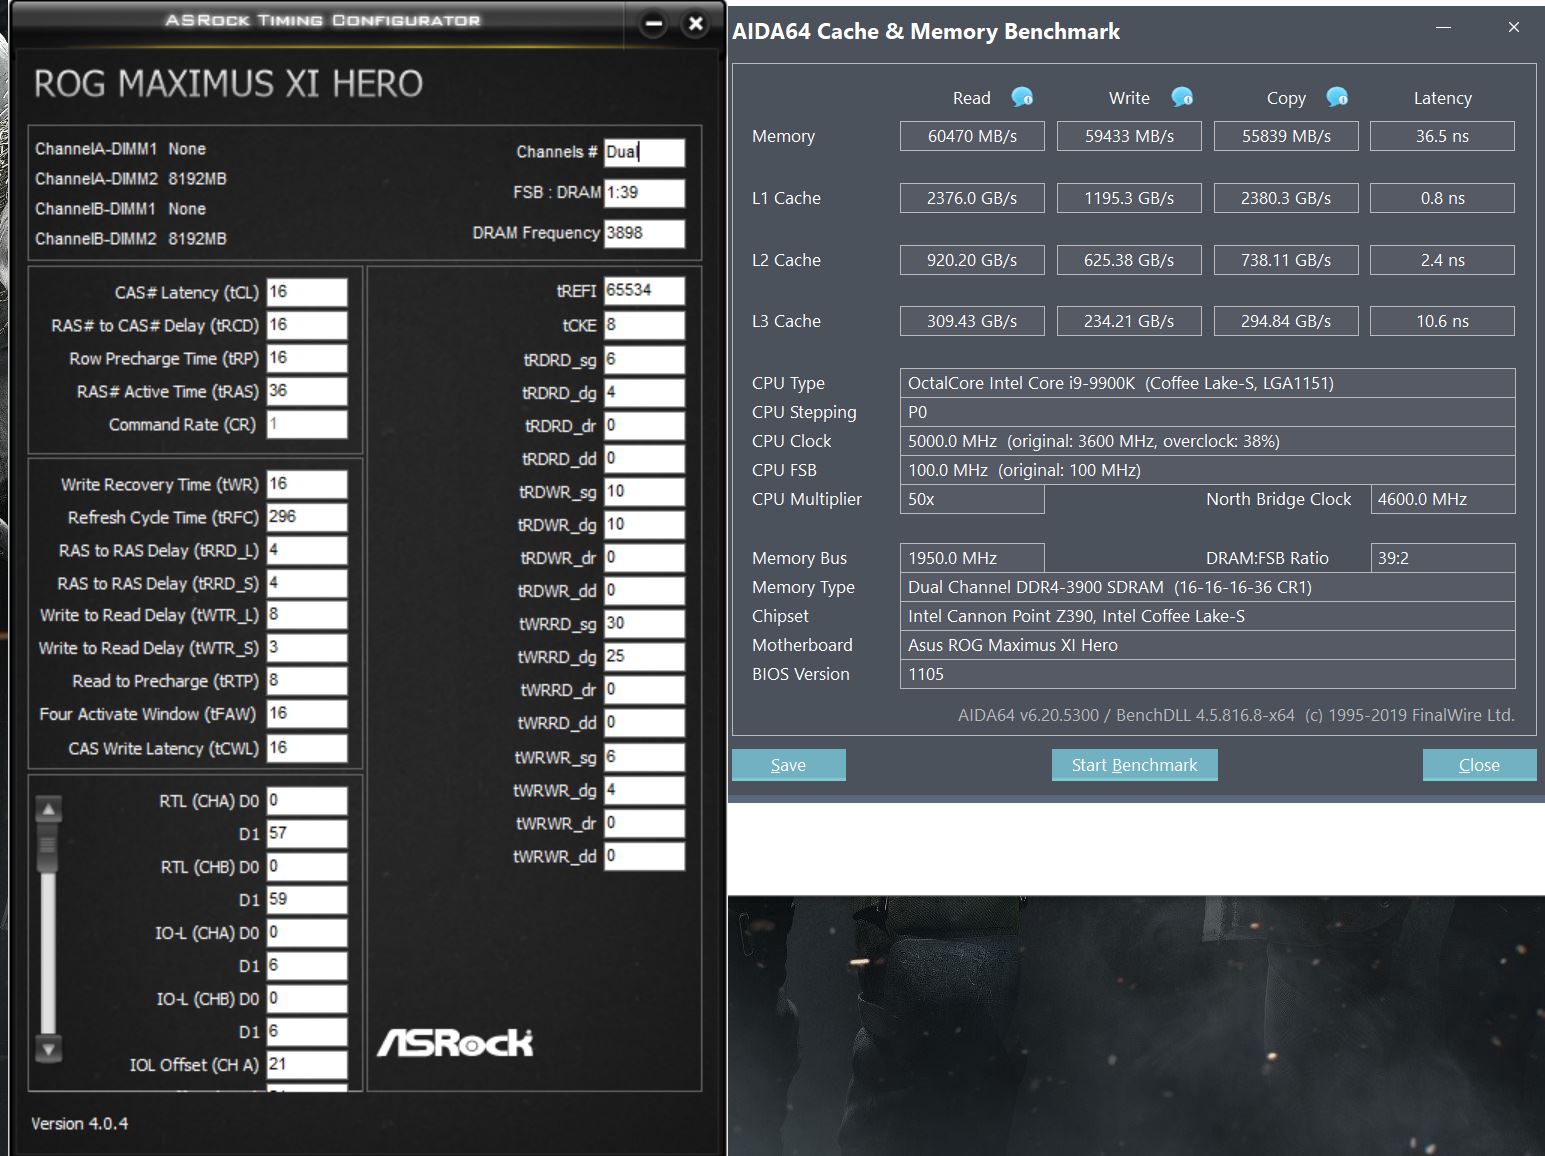Click the tWRWR_sg field
The height and width of the screenshot is (1156, 1545).
pos(644,757)
